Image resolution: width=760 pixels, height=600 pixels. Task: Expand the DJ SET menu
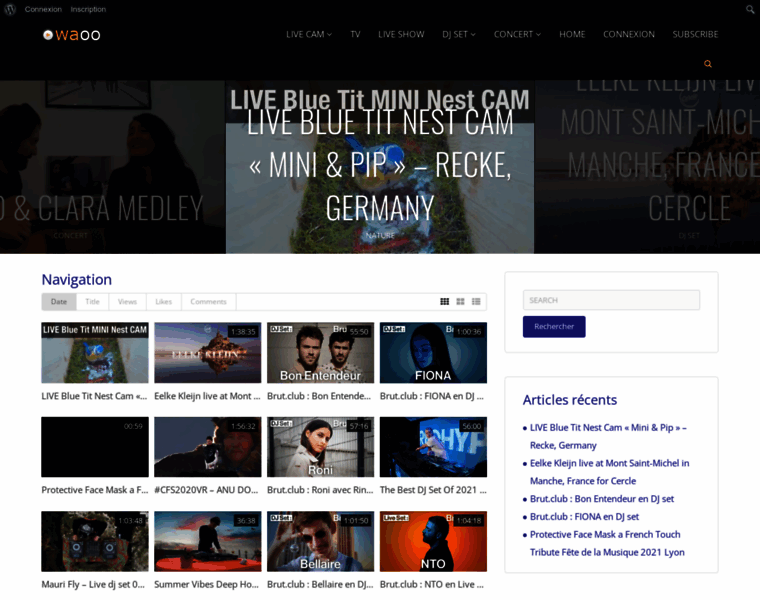459,34
